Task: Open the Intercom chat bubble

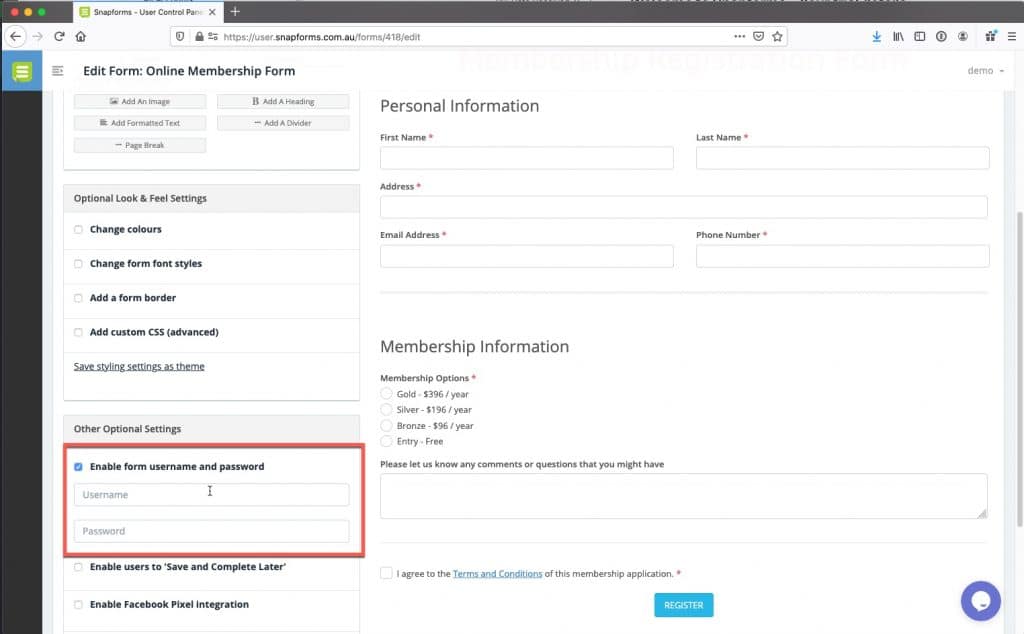Action: pos(980,600)
